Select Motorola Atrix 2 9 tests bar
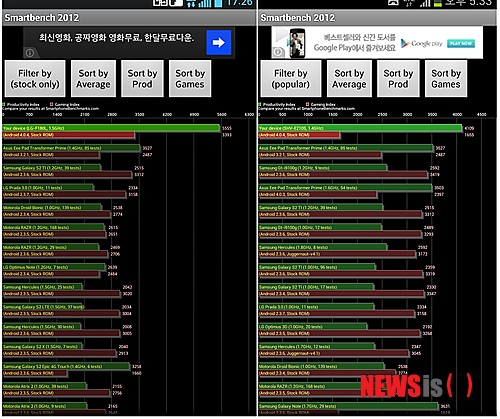 [x=45, y=406]
